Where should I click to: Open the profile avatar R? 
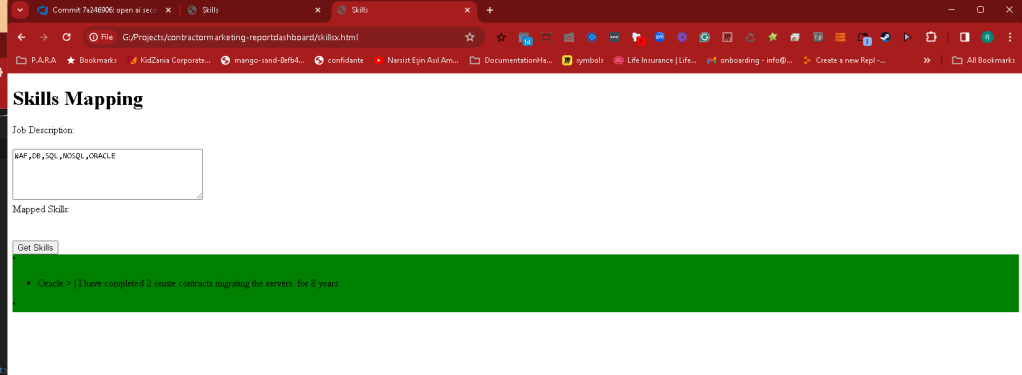[987, 37]
